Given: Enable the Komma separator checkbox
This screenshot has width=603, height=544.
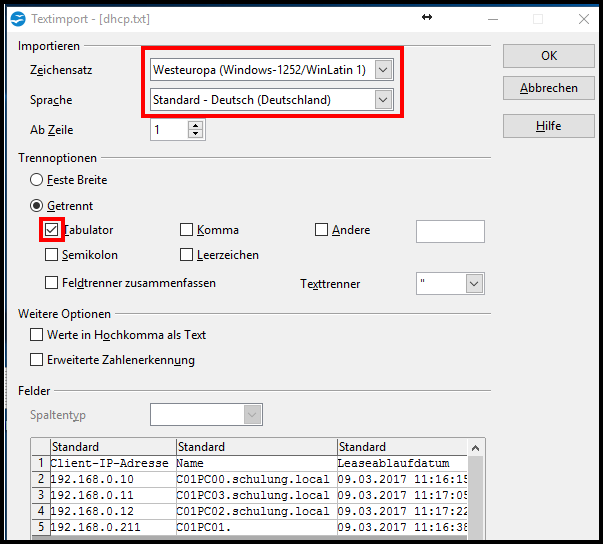Looking at the screenshot, I should tap(186, 230).
